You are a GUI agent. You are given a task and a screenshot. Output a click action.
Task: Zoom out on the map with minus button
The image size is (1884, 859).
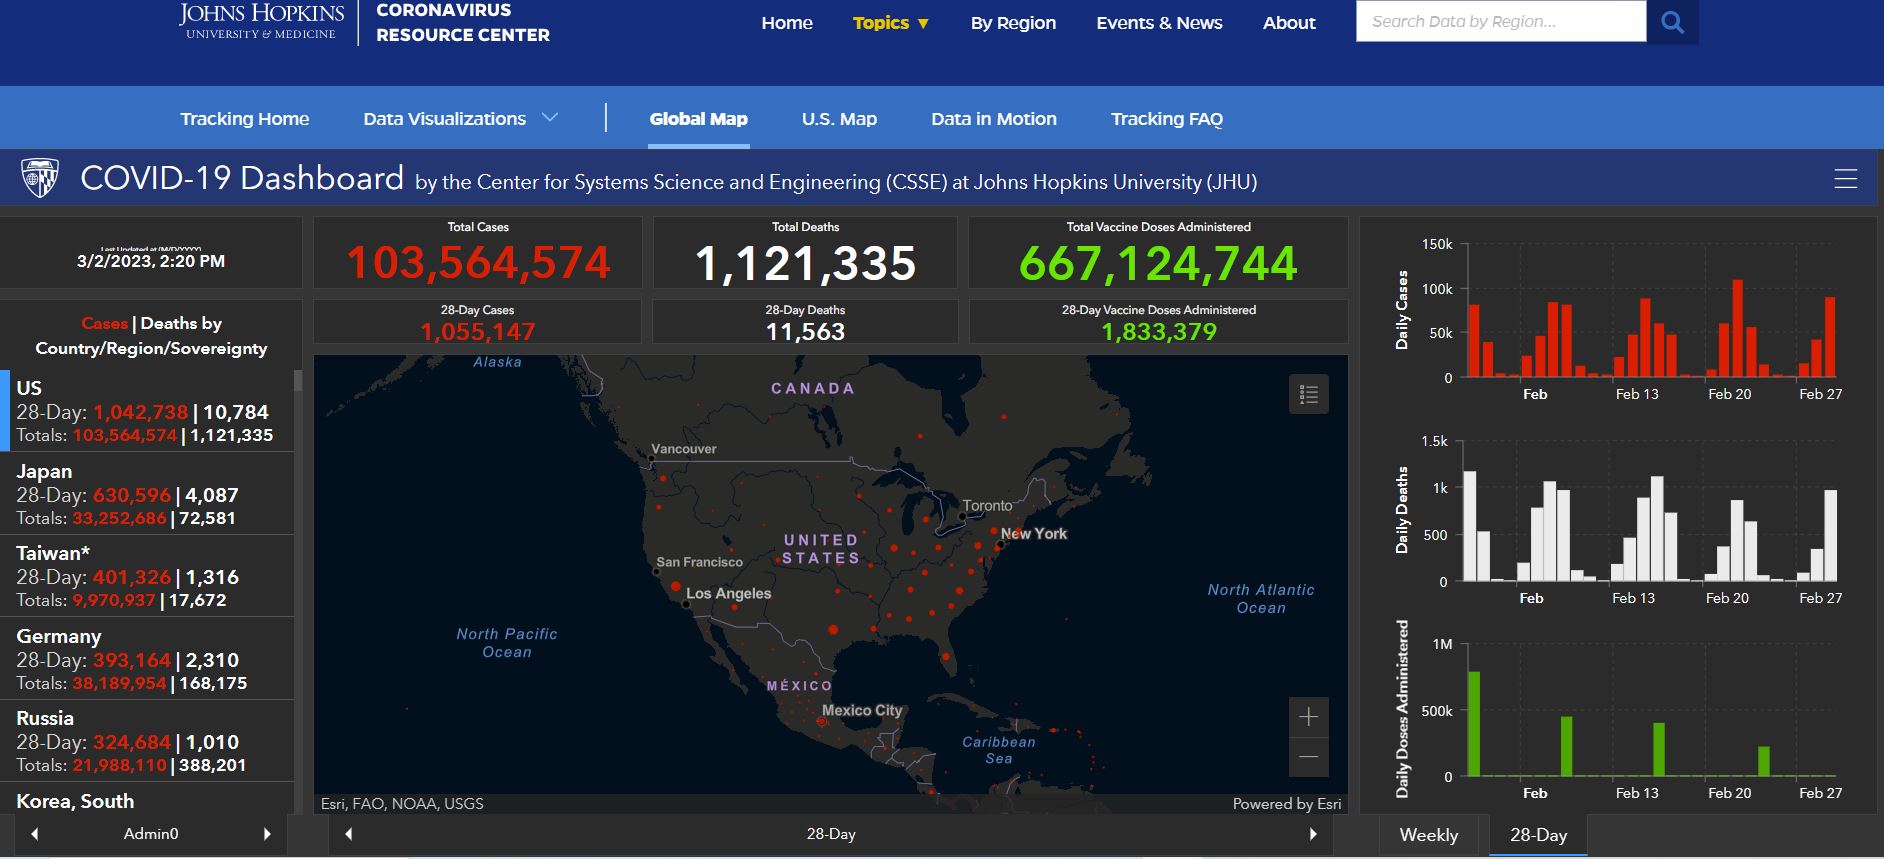1308,757
